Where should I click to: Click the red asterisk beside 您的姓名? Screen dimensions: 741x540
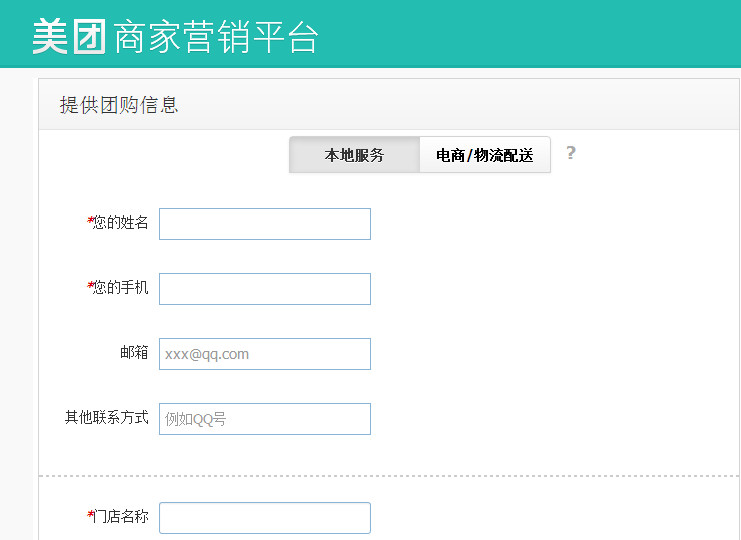90,221
